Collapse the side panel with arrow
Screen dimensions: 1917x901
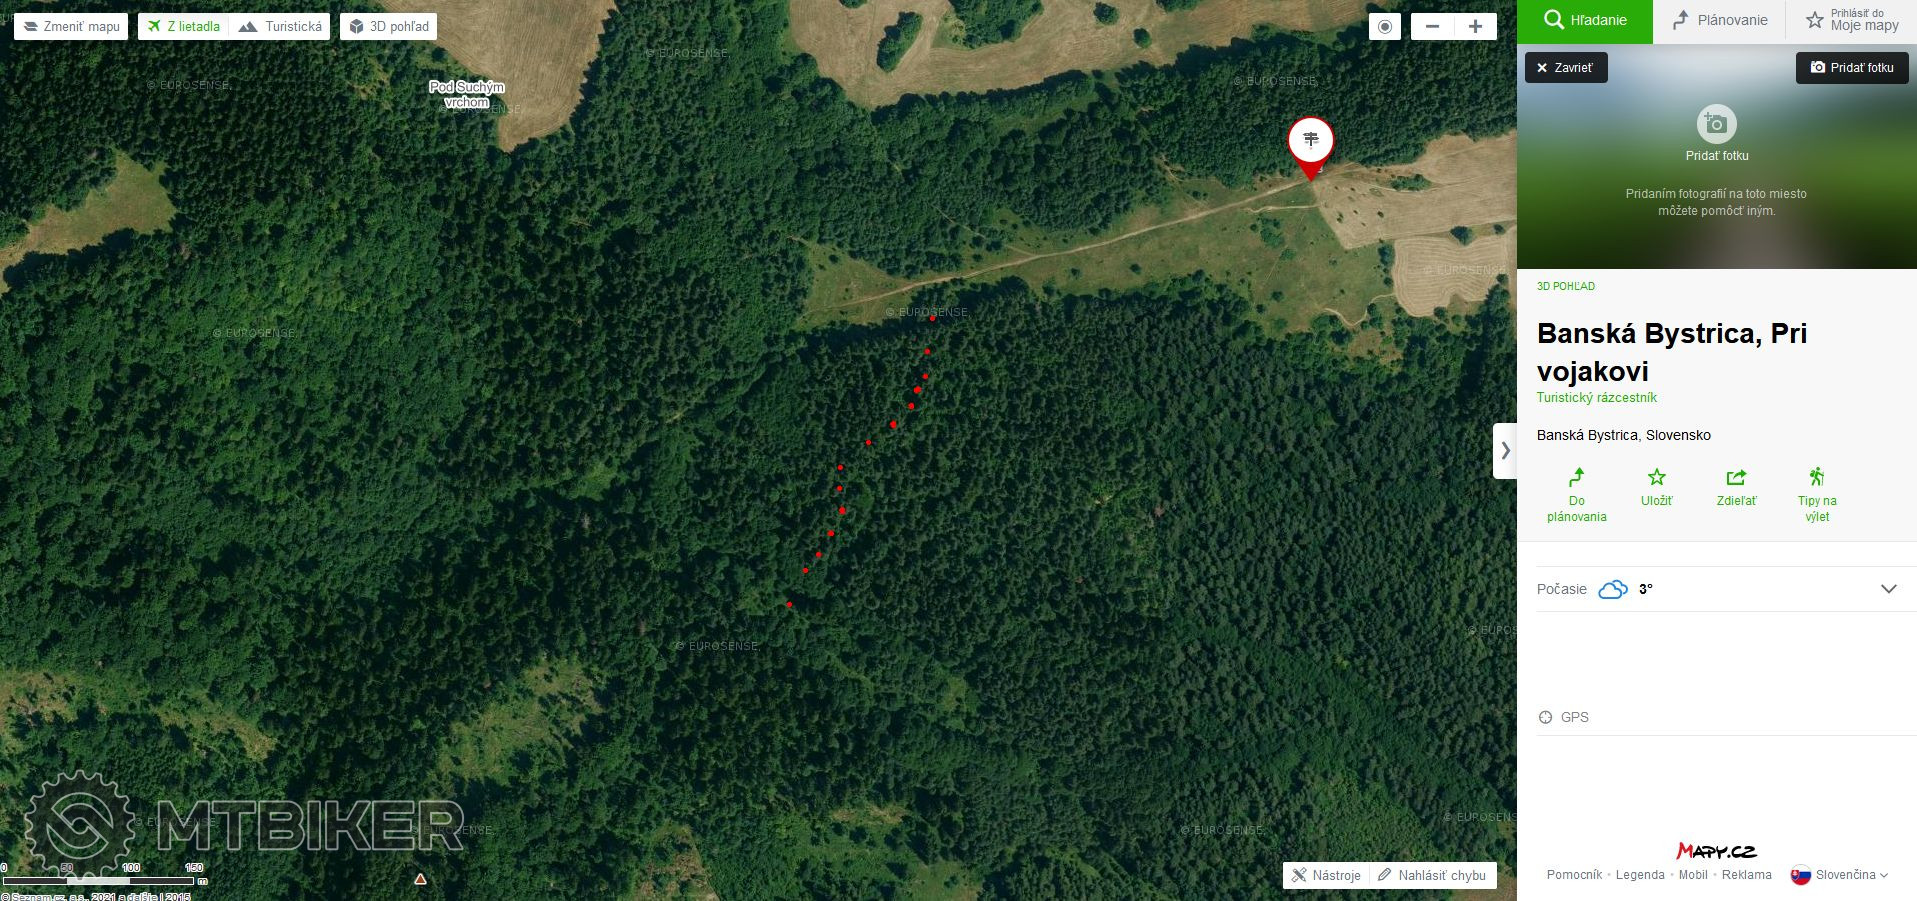pyautogui.click(x=1505, y=451)
